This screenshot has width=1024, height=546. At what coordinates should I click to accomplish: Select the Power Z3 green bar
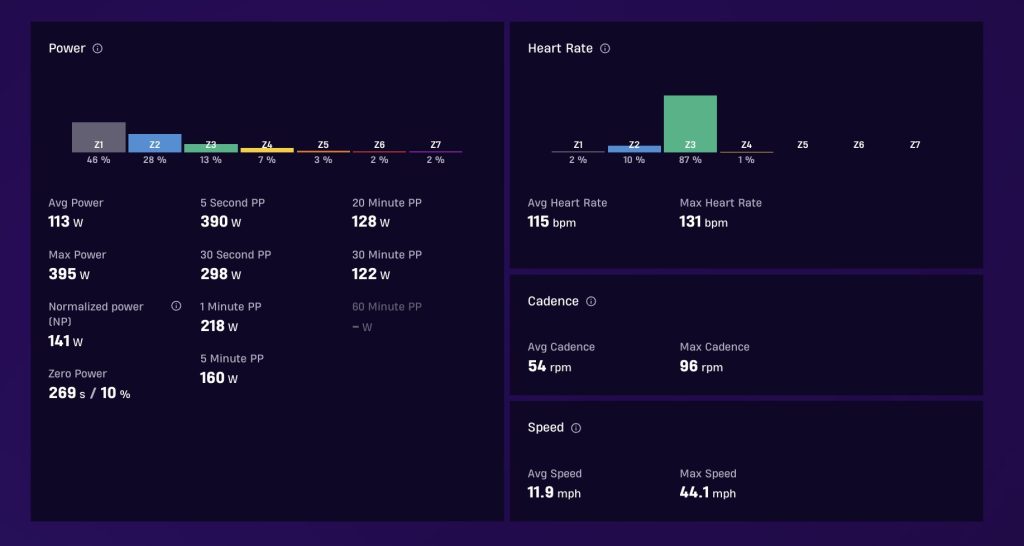pyautogui.click(x=211, y=148)
